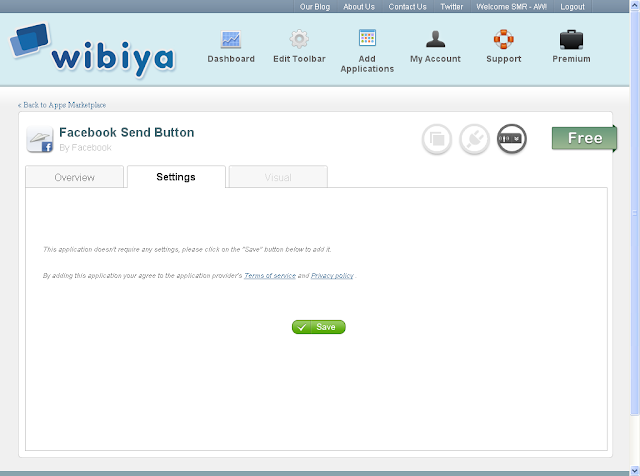Go back to Apps Marketplace
This screenshot has height=476, width=640.
coord(62,105)
